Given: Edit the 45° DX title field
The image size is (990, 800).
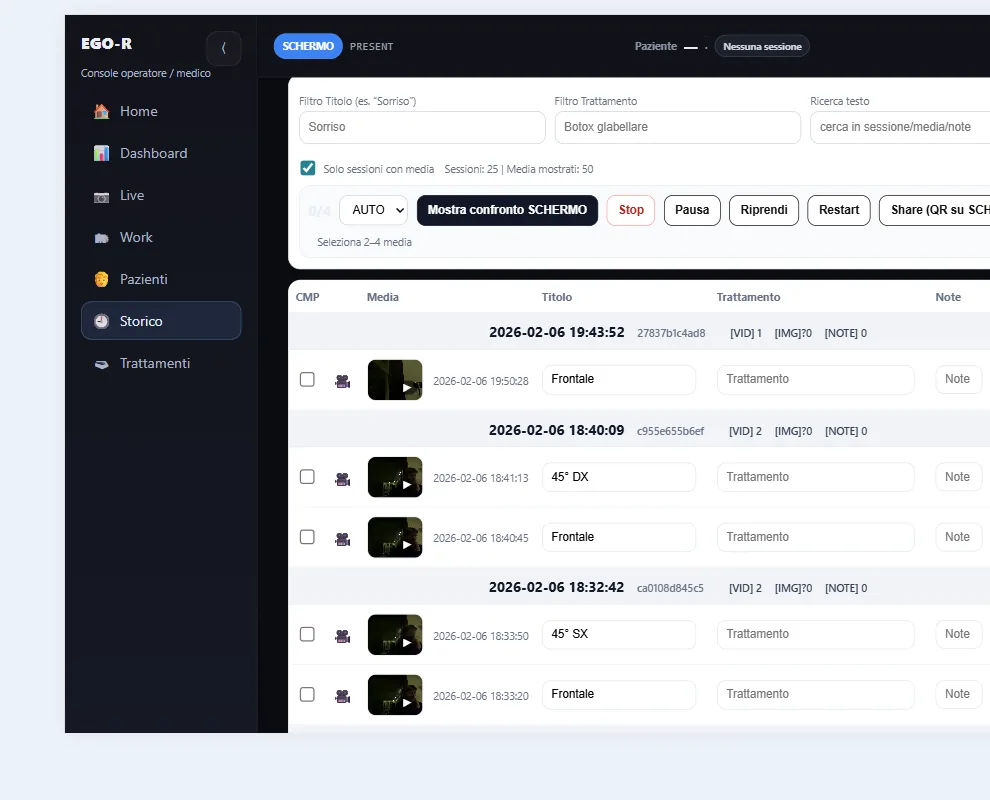Looking at the screenshot, I should [619, 477].
